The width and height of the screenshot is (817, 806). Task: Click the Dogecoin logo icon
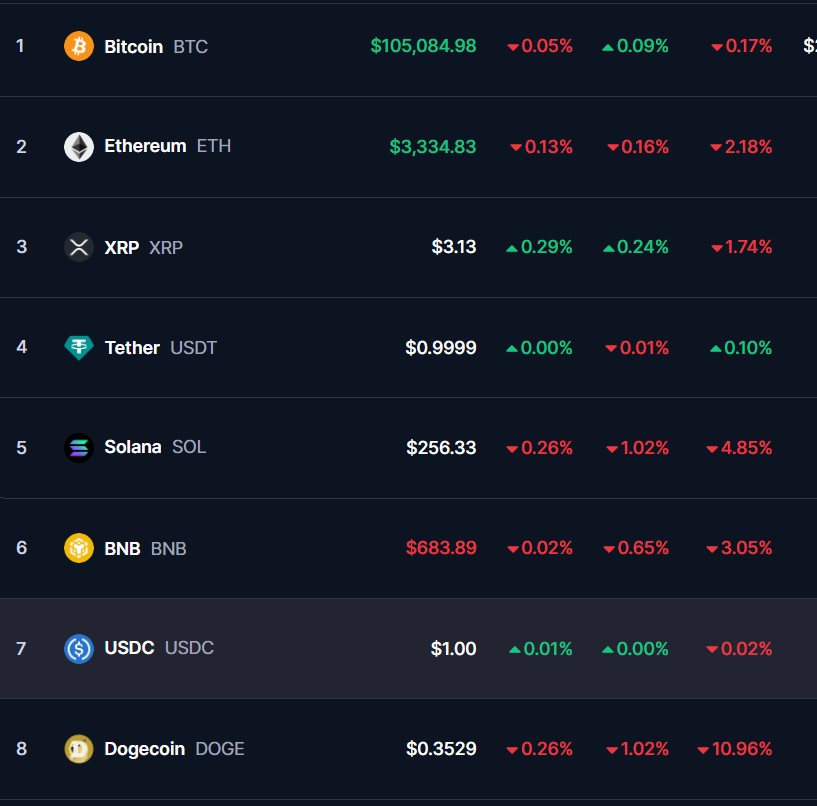click(79, 748)
